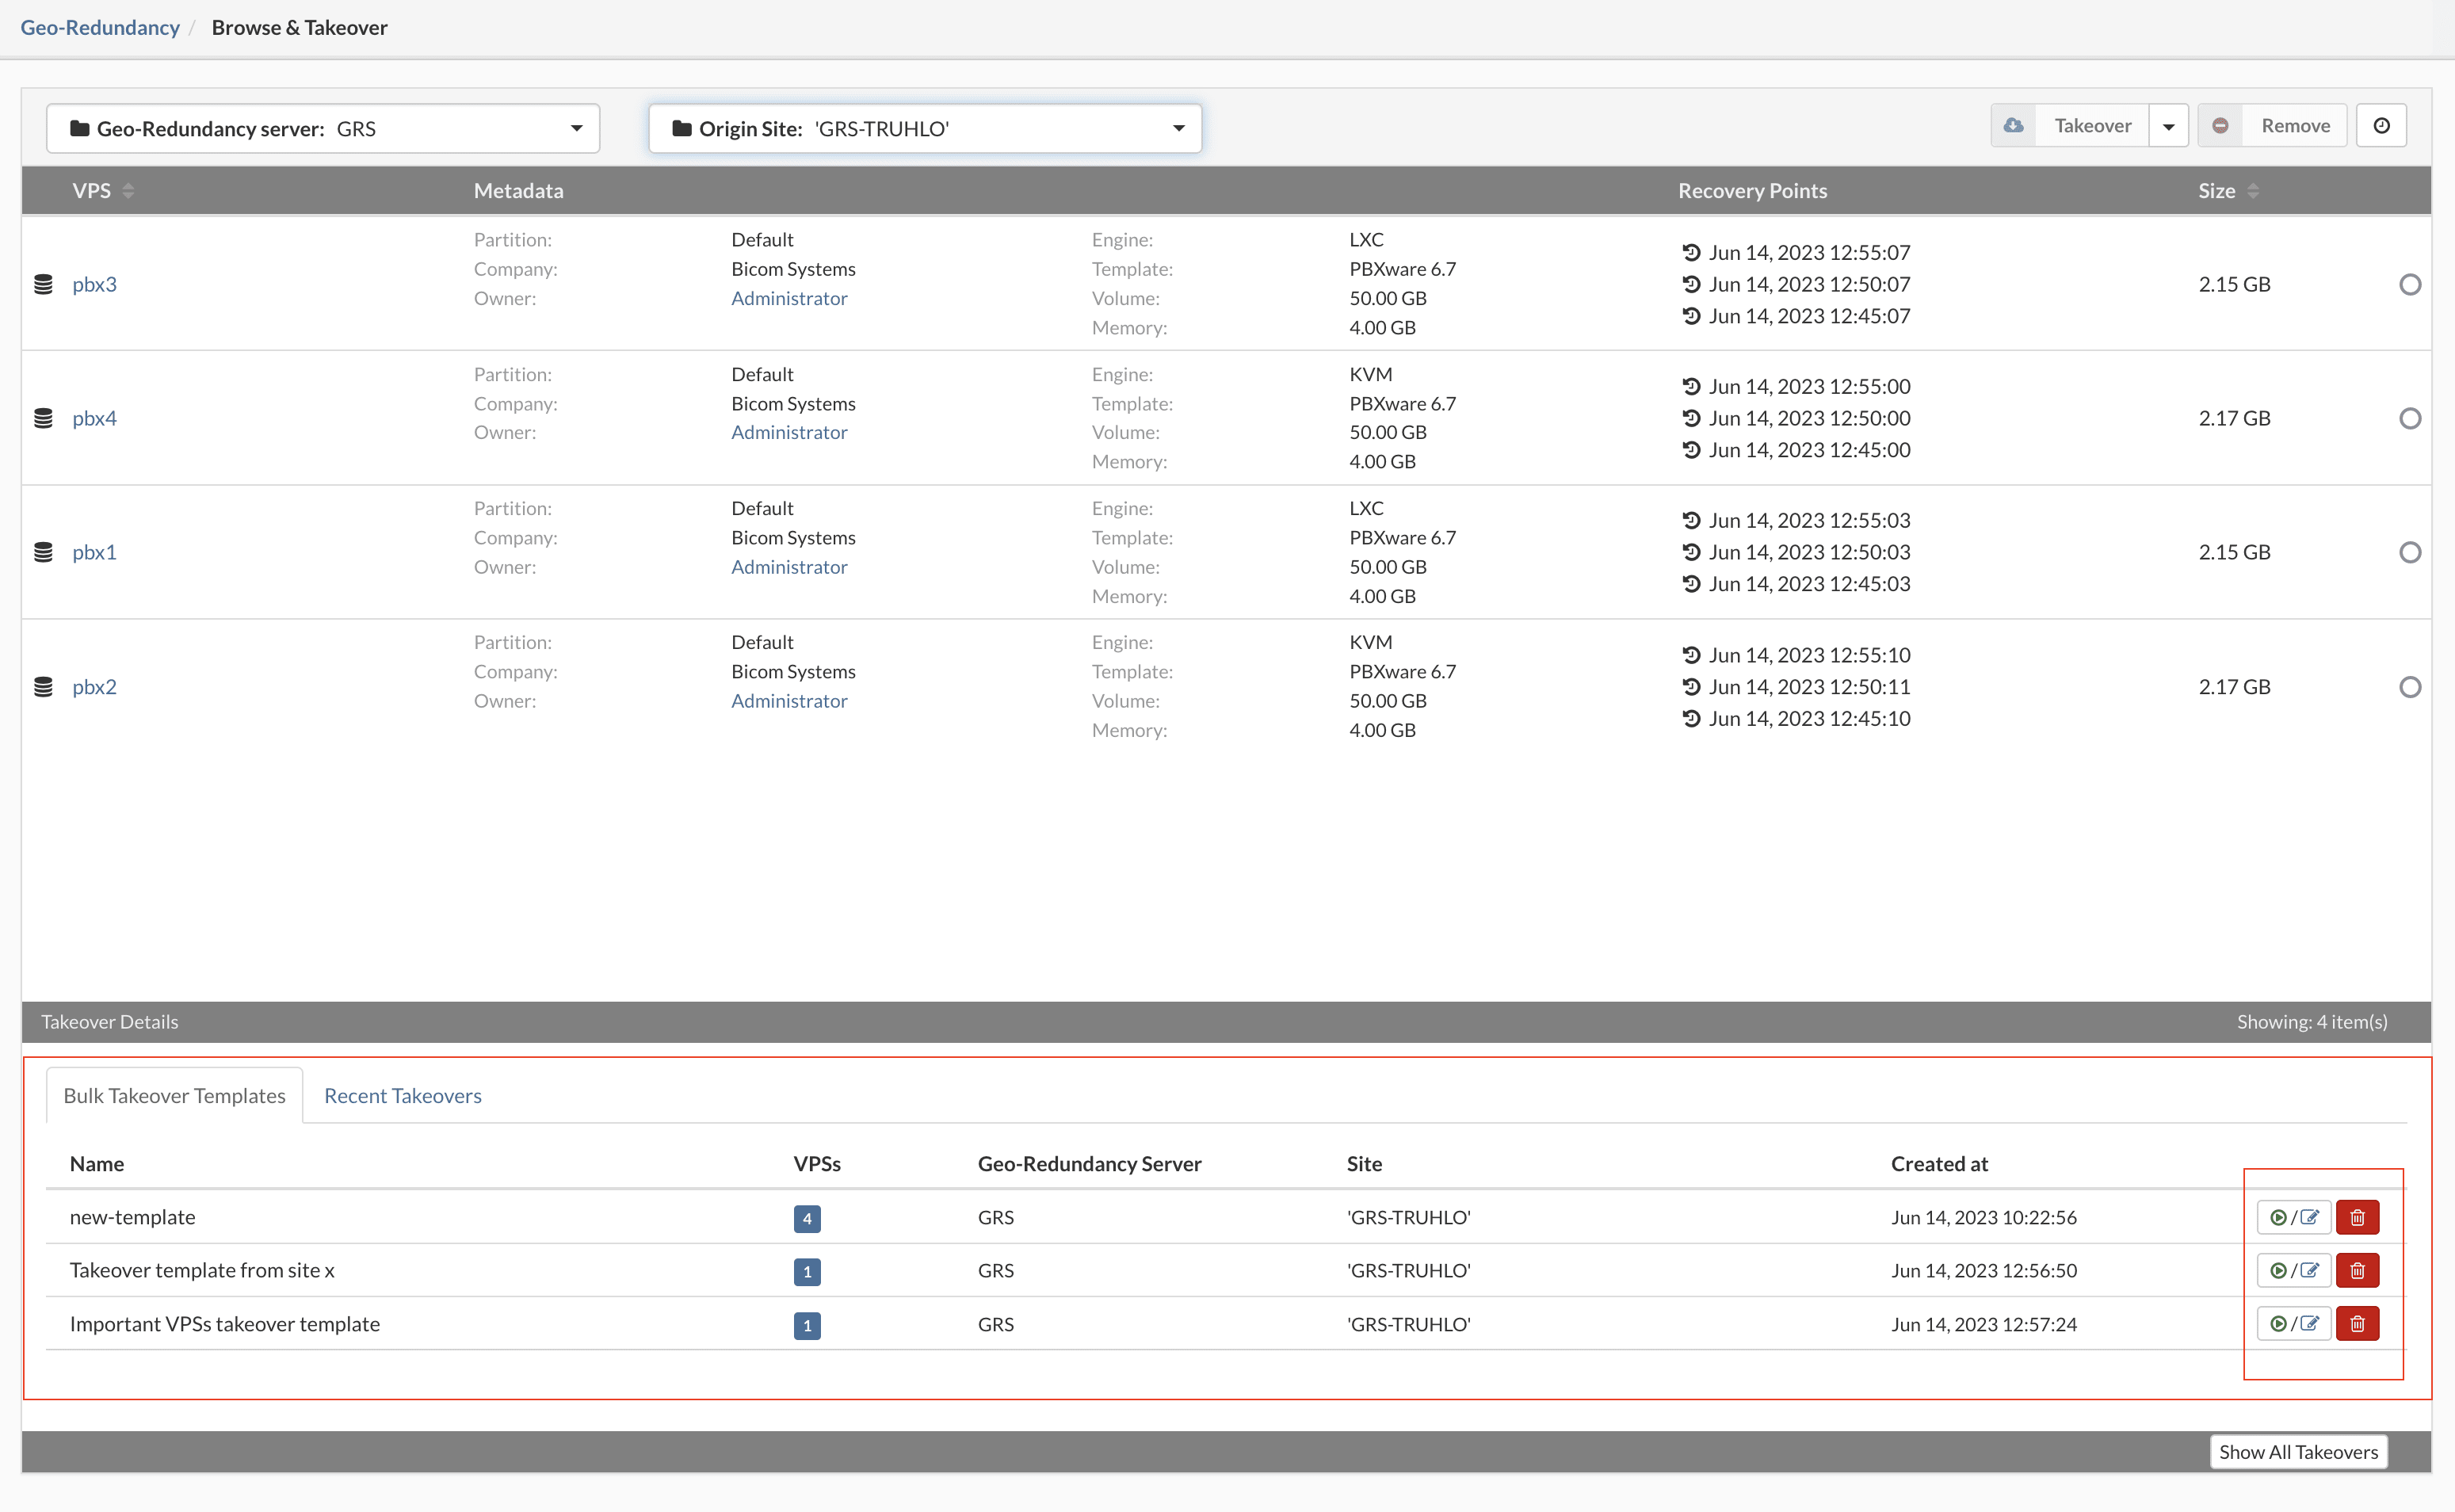This screenshot has height=1512, width=2455.
Task: Open the pbx4 VPS link
Action: tap(94, 419)
